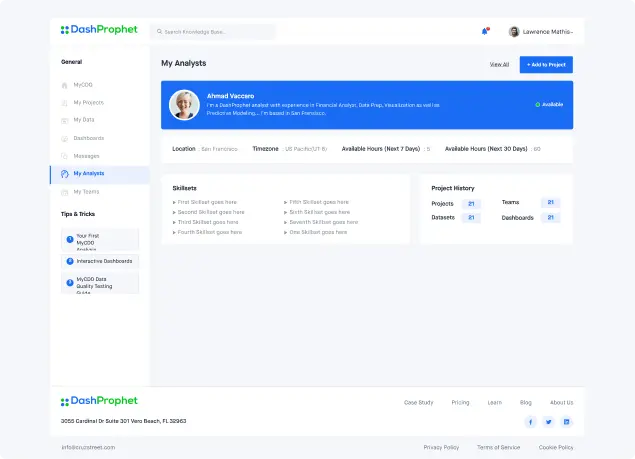Open the Privacy Policy footer link

(441, 447)
